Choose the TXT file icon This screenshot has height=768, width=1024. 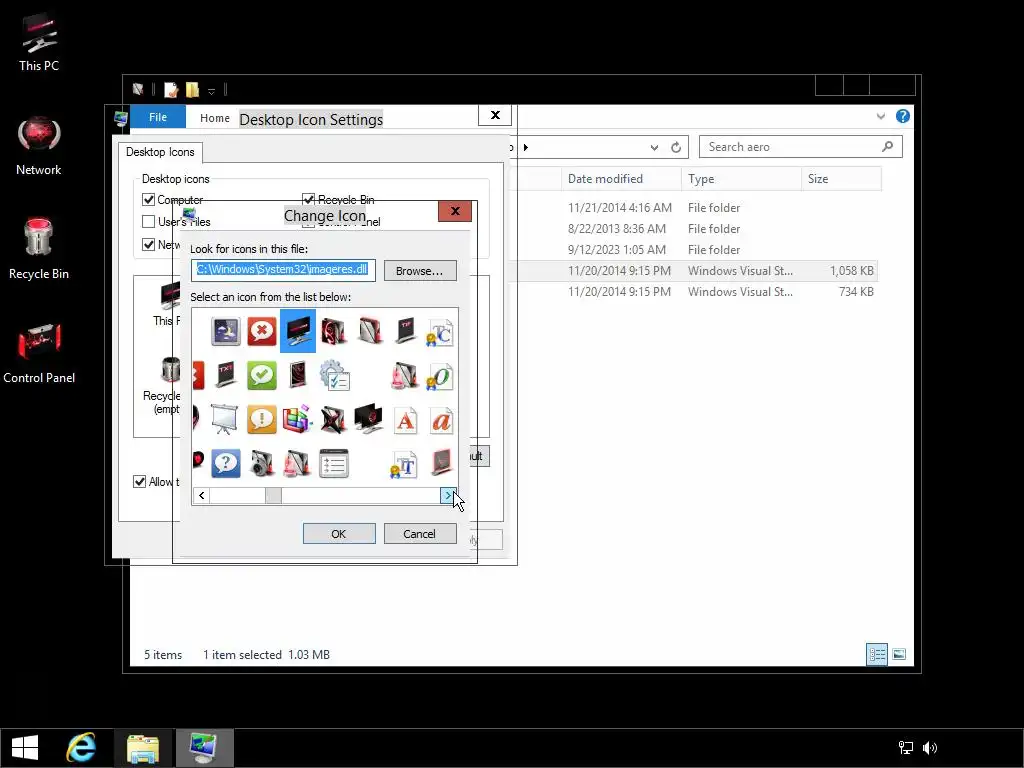coord(225,376)
